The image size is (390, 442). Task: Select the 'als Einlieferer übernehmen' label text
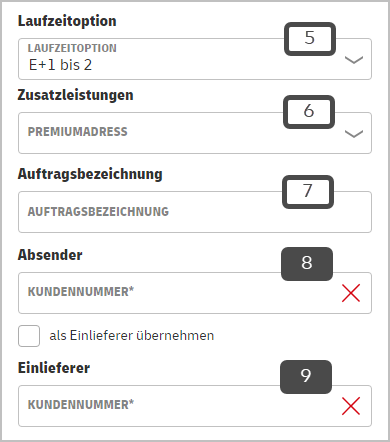pyautogui.click(x=132, y=336)
